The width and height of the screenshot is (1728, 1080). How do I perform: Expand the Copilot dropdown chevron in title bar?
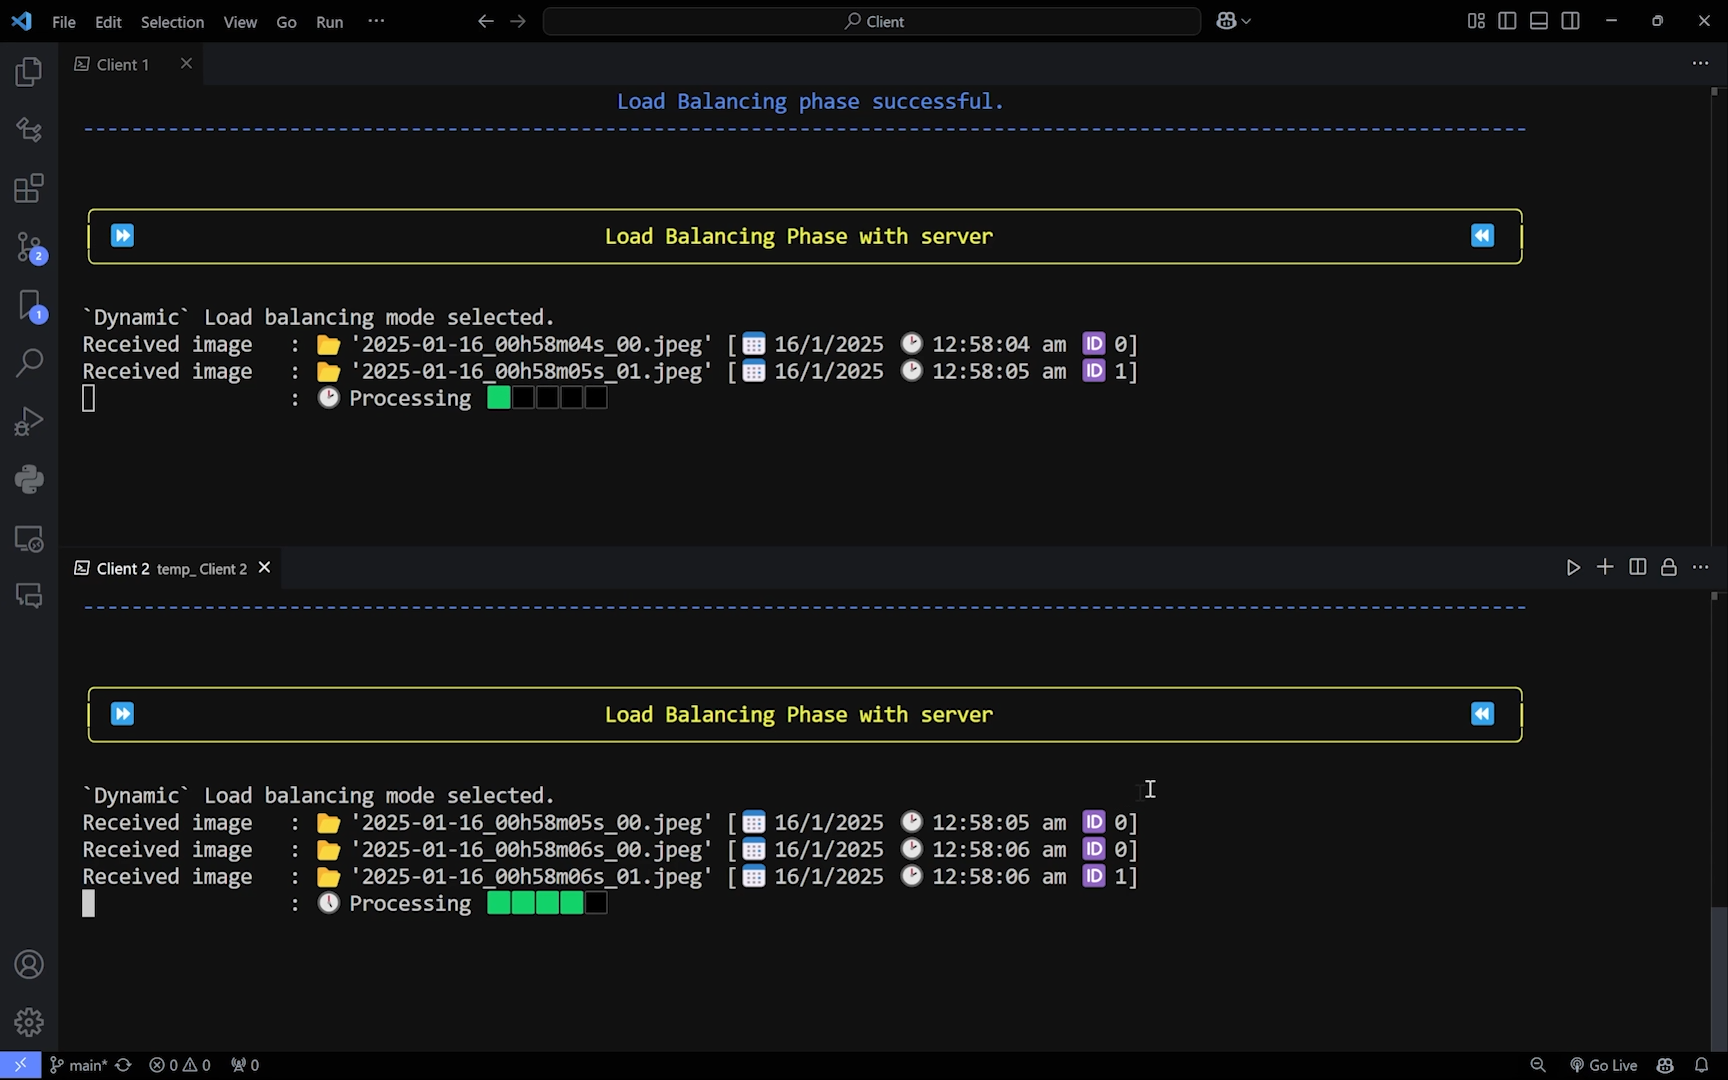[1246, 21]
